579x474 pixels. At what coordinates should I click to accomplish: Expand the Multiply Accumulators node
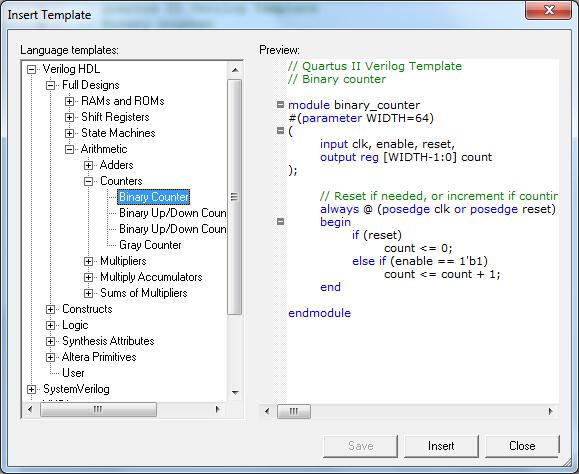88,277
